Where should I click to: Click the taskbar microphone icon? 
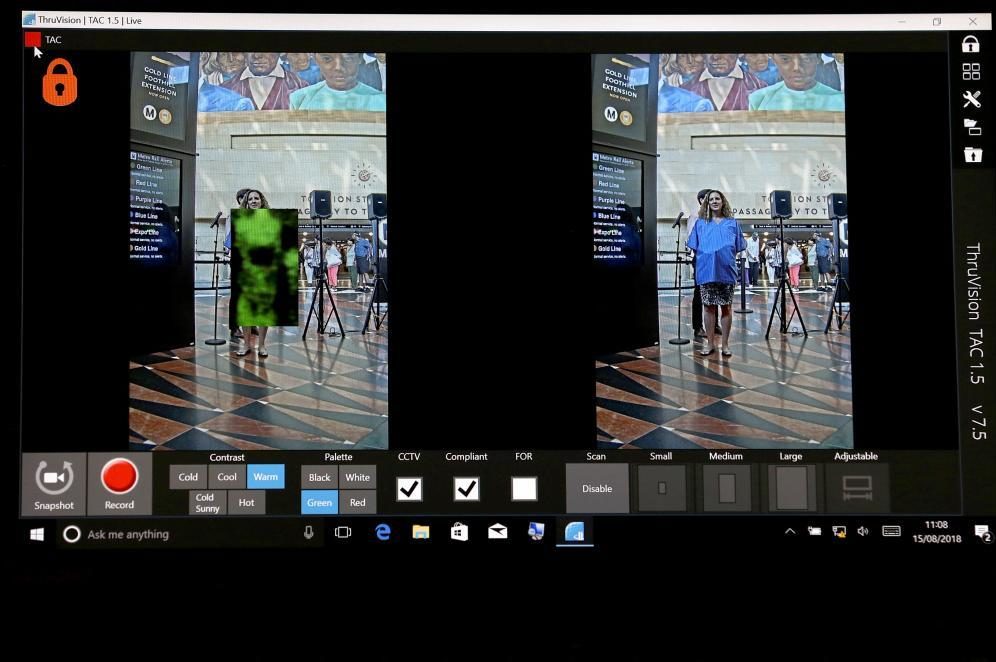(309, 533)
